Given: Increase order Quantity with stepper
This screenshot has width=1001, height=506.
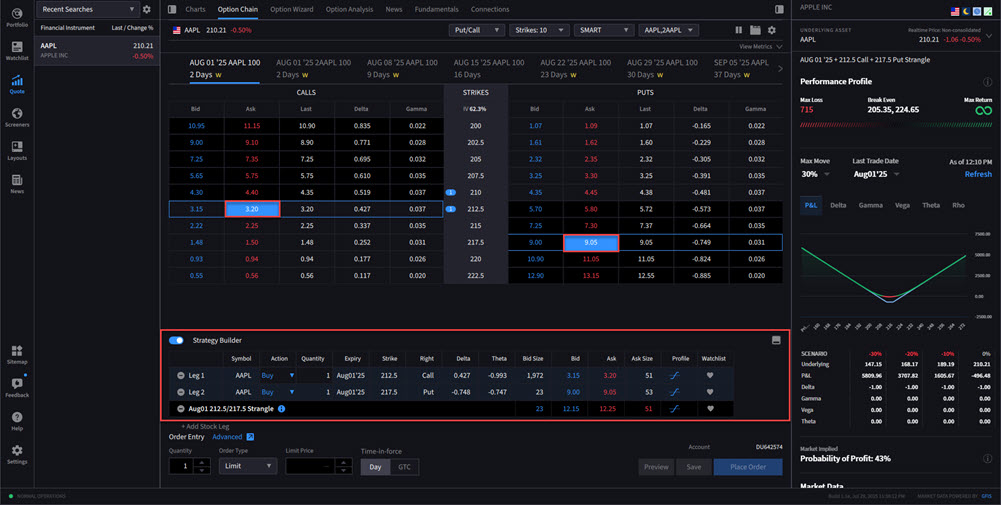Looking at the screenshot, I should pos(202,463).
